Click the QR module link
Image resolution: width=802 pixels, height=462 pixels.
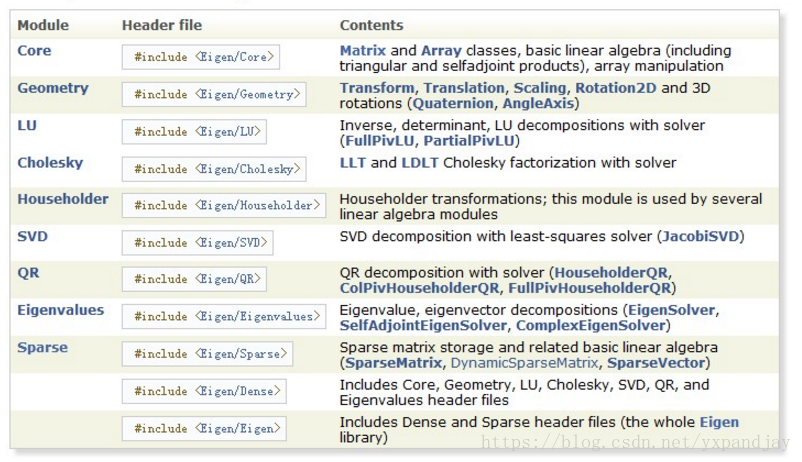click(28, 273)
